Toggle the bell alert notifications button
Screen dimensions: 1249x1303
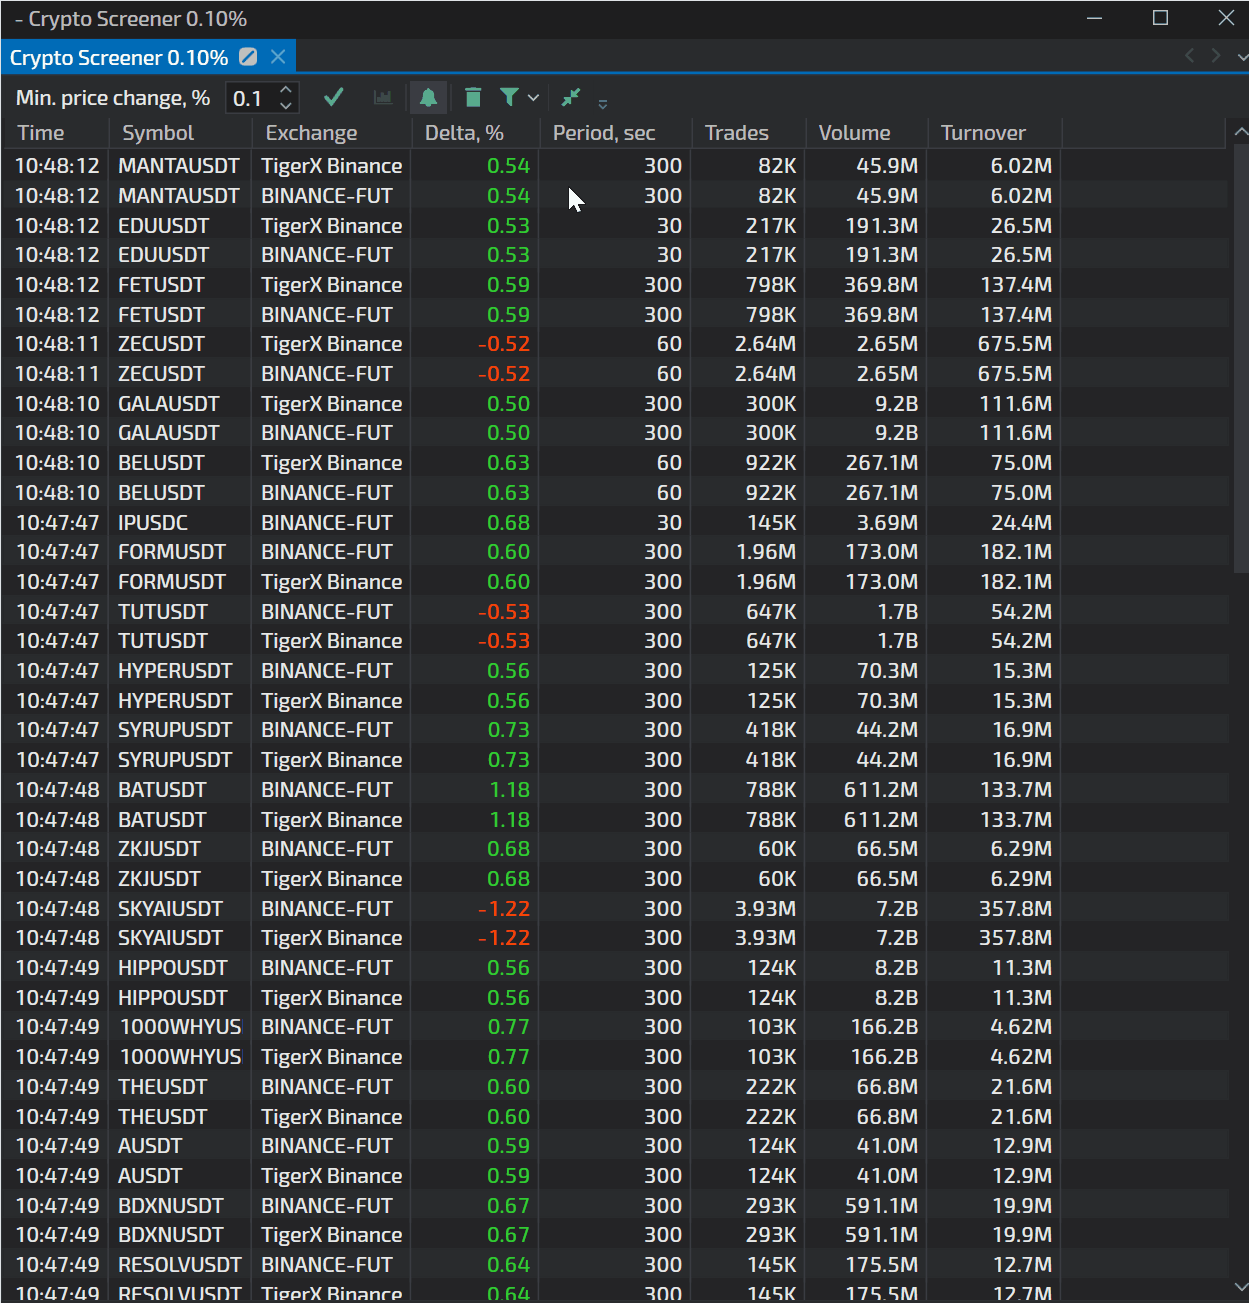(x=428, y=97)
